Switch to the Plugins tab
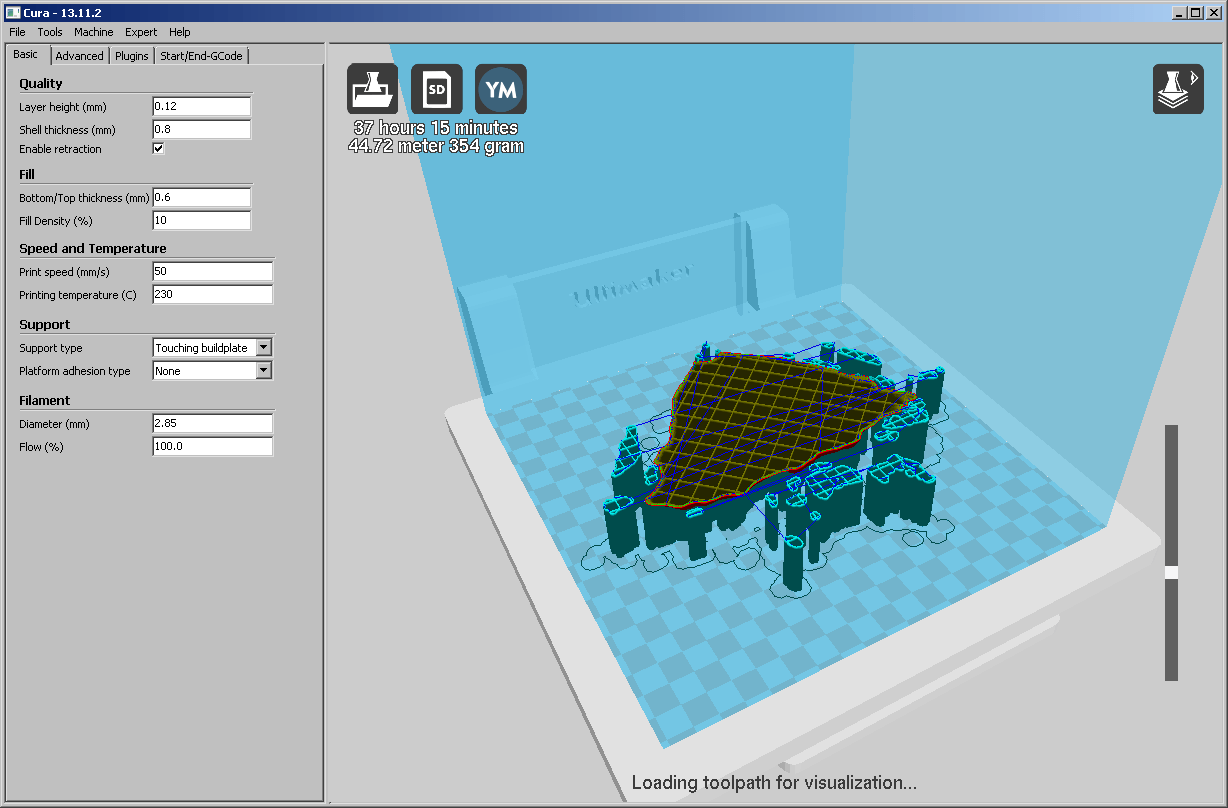This screenshot has width=1228, height=808. pos(132,56)
